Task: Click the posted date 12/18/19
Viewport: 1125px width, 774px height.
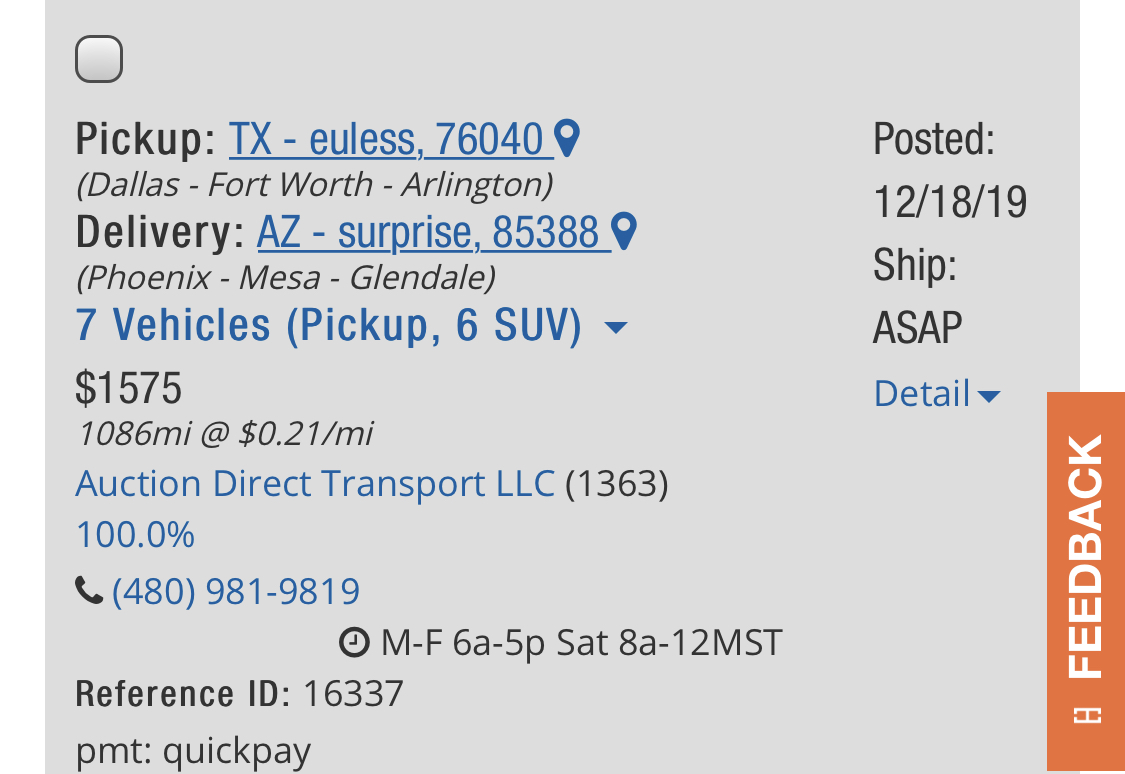Action: (950, 202)
